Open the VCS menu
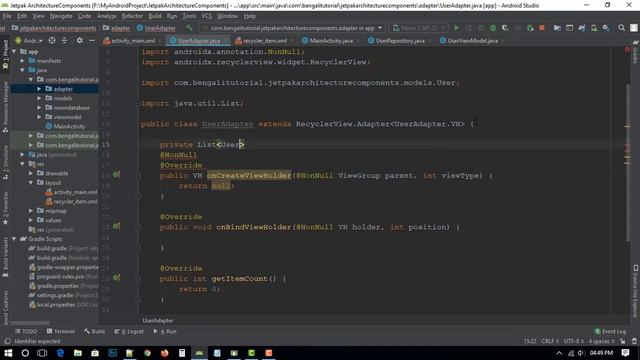 coord(207,16)
